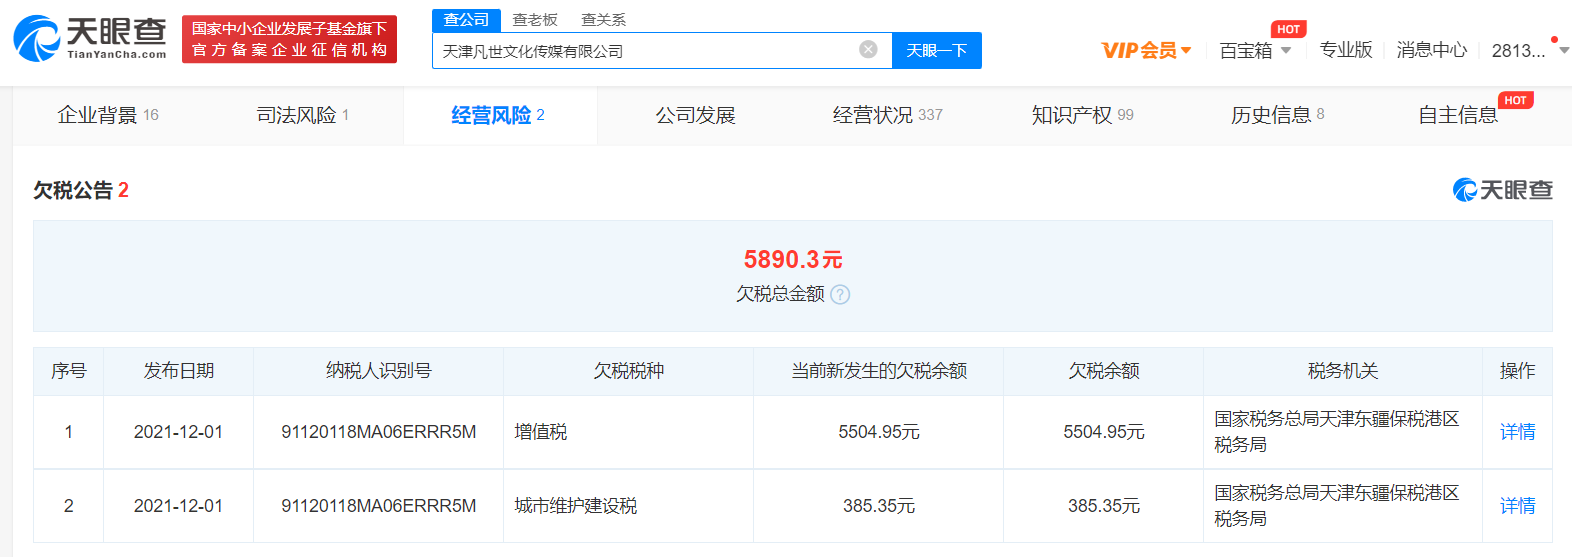Click the 欠税税种 column header
This screenshot has height=557, width=1572.
pos(628,371)
